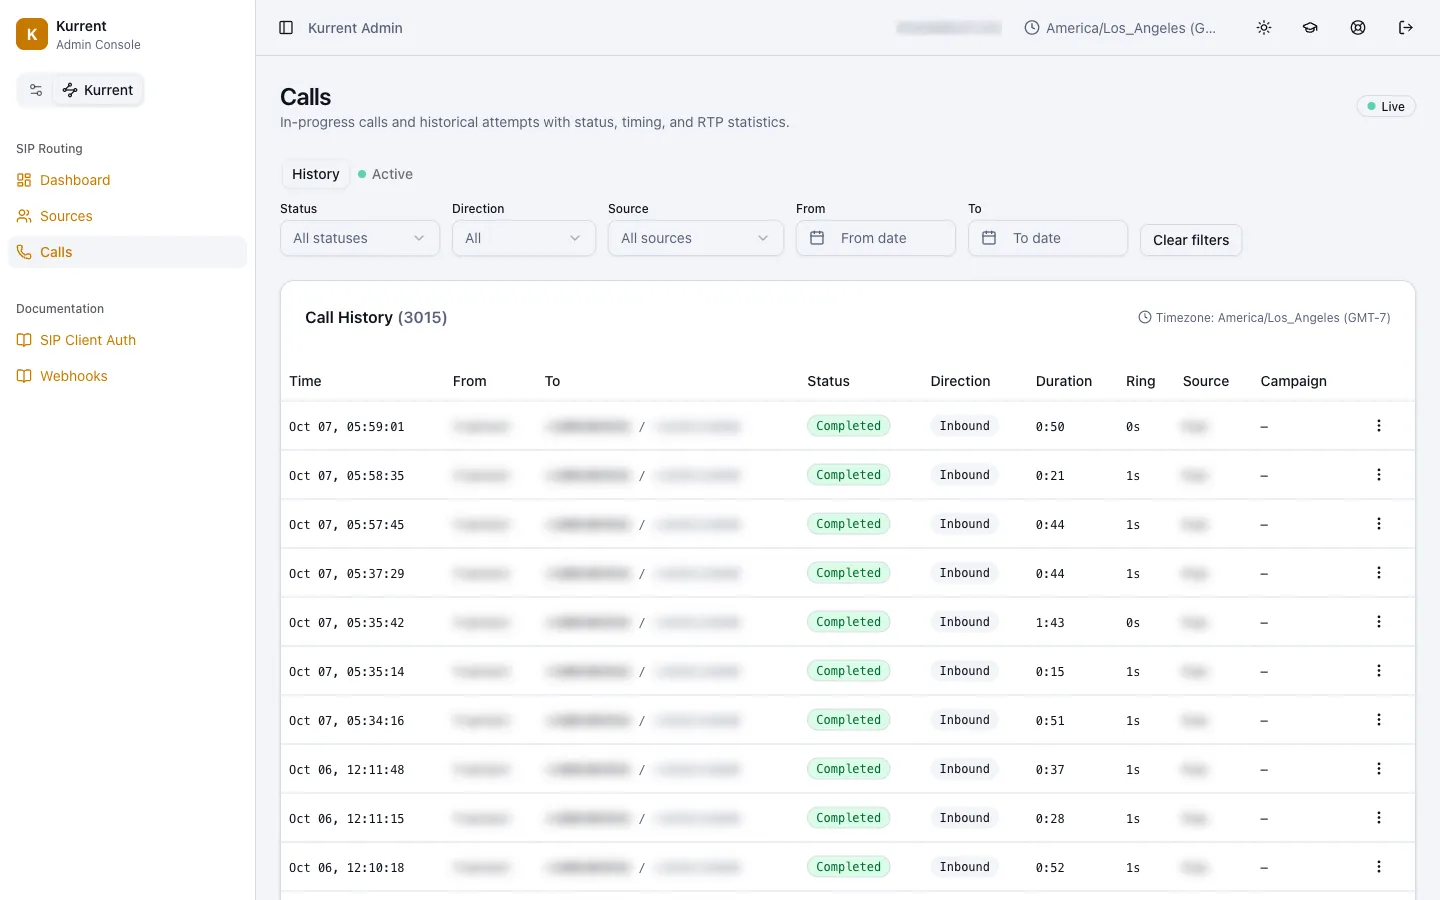
Task: Open row actions for 05:37:29 call
Action: [x=1379, y=573]
